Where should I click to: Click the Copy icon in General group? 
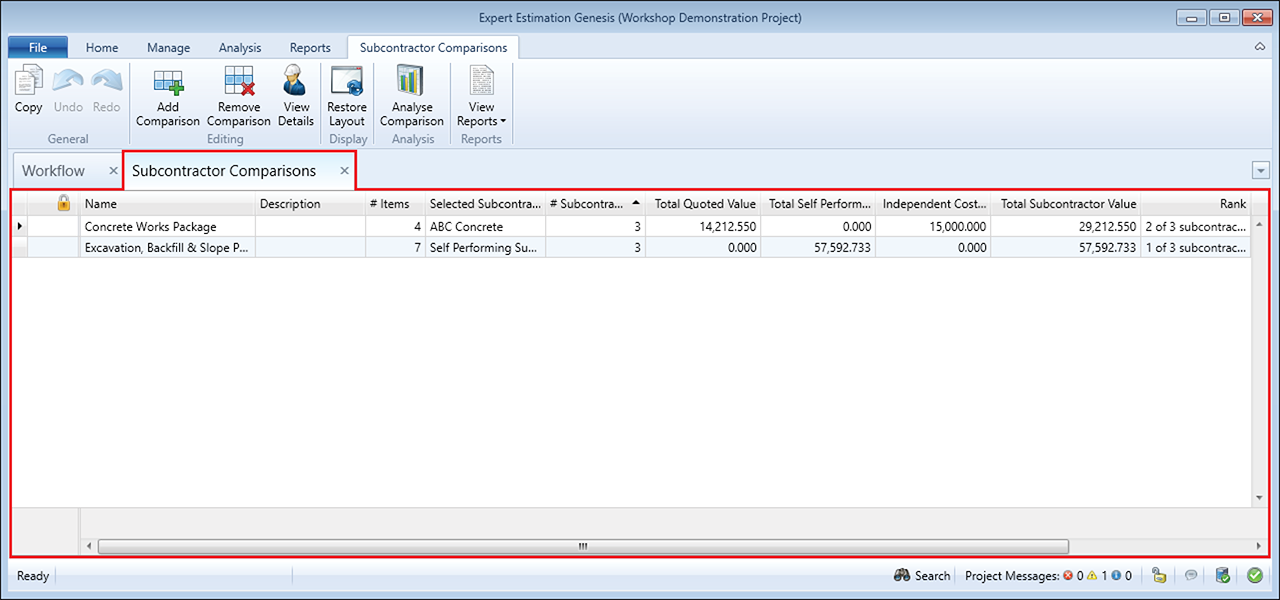(x=28, y=82)
